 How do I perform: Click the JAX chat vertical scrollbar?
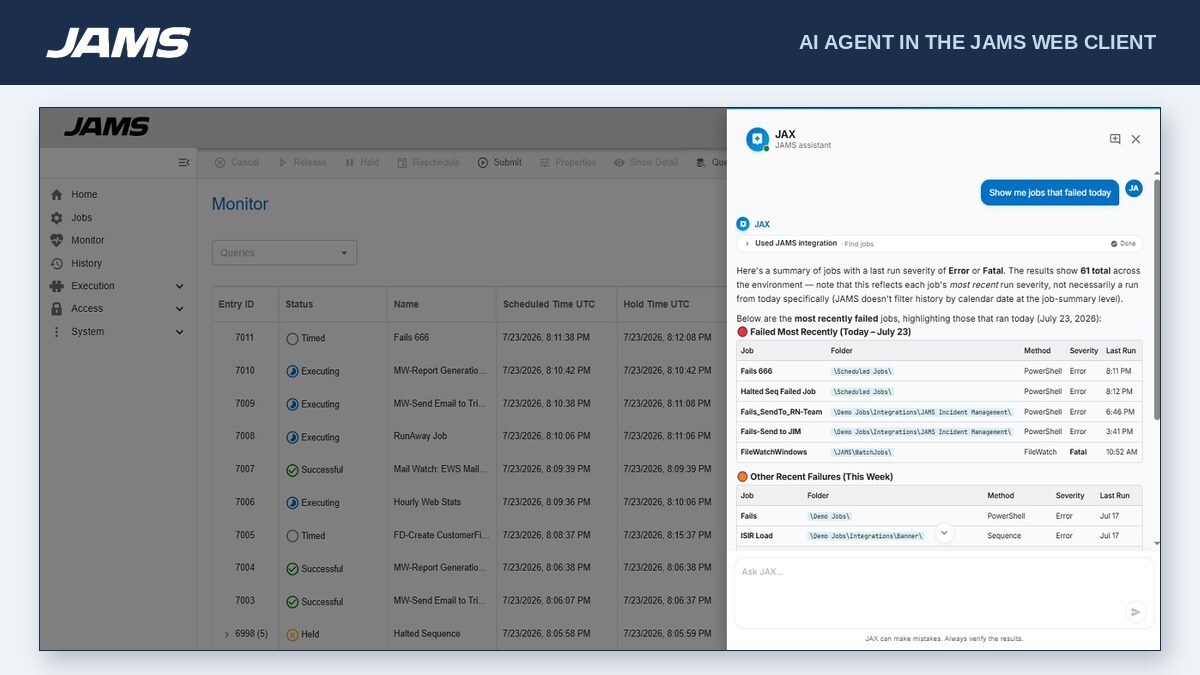tap(1157, 300)
